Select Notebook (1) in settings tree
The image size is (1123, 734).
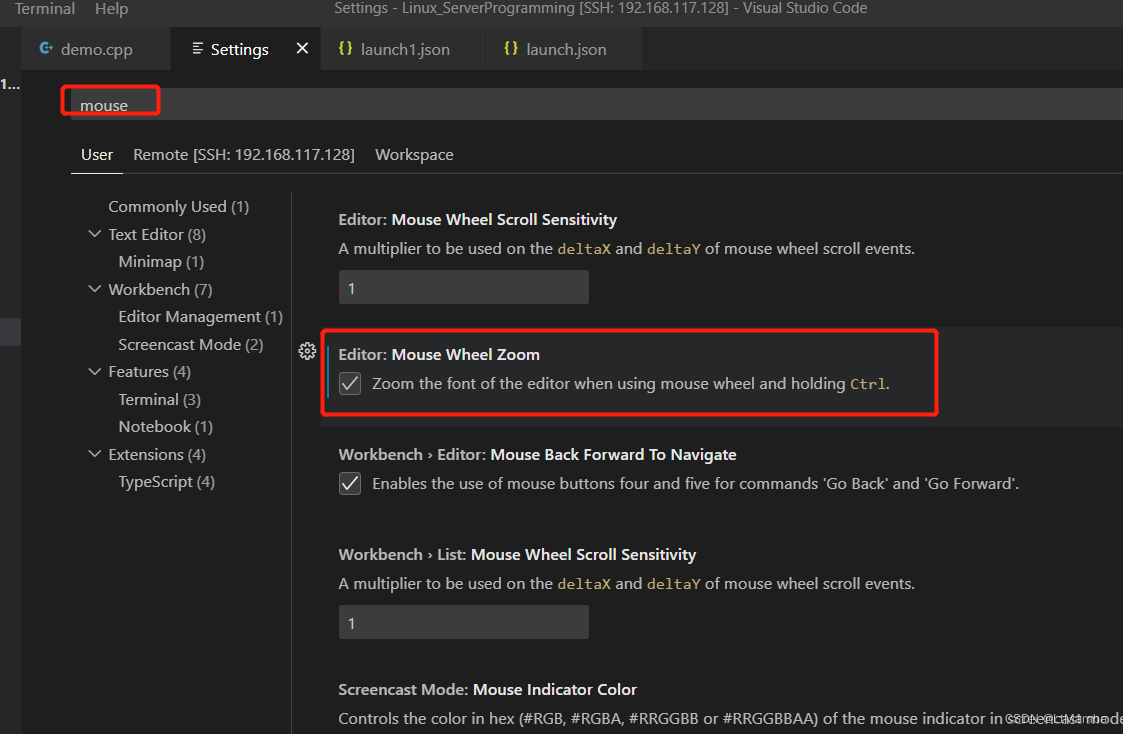tap(165, 427)
